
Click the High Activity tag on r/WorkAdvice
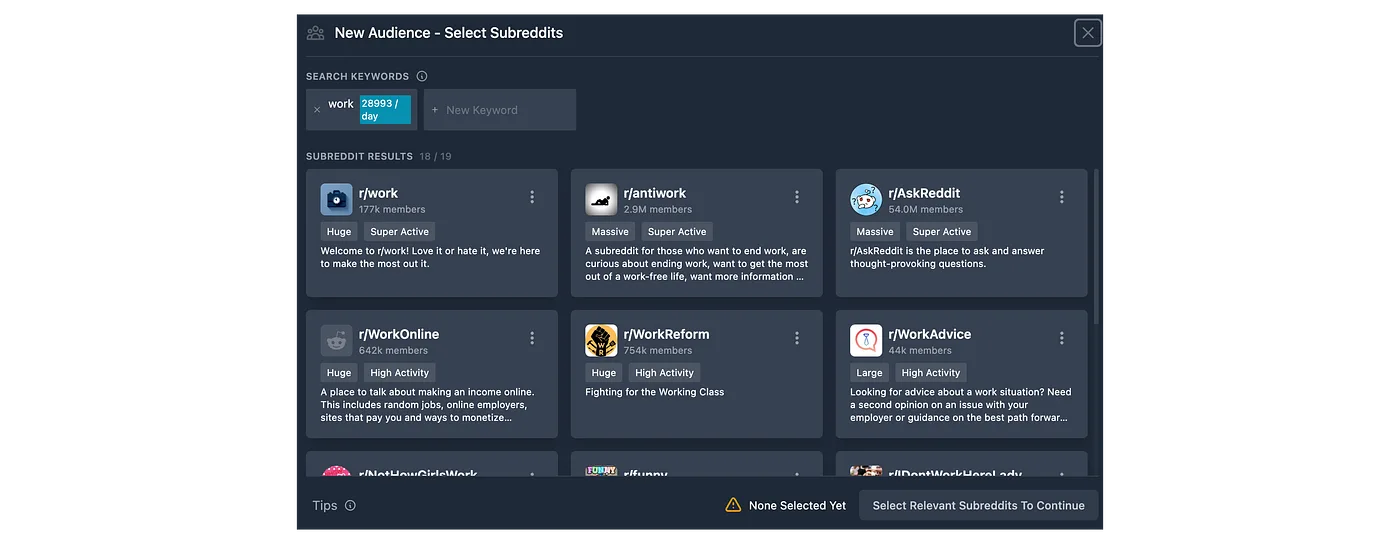point(931,373)
